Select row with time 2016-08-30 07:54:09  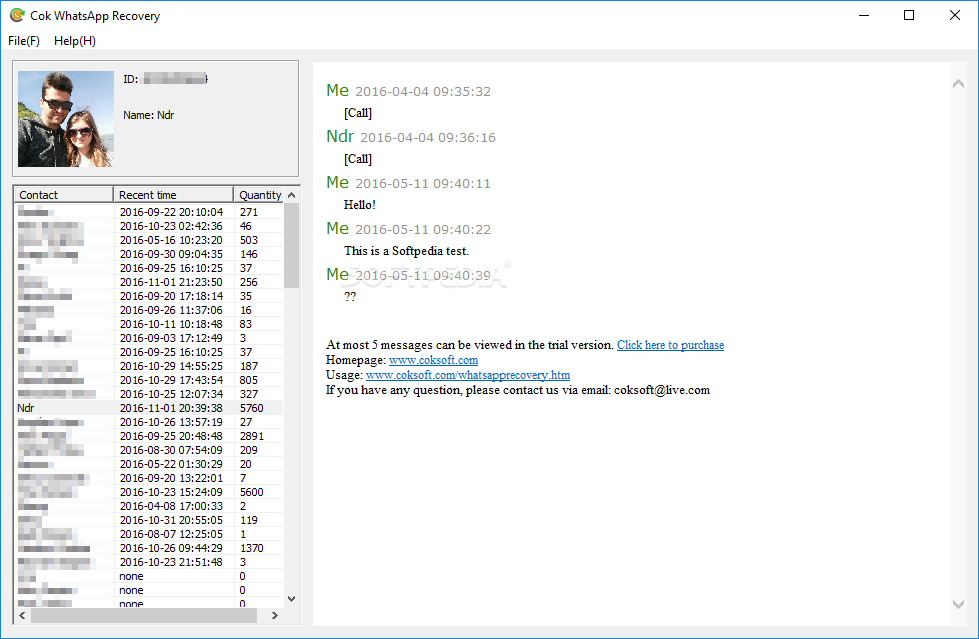pyautogui.click(x=149, y=450)
